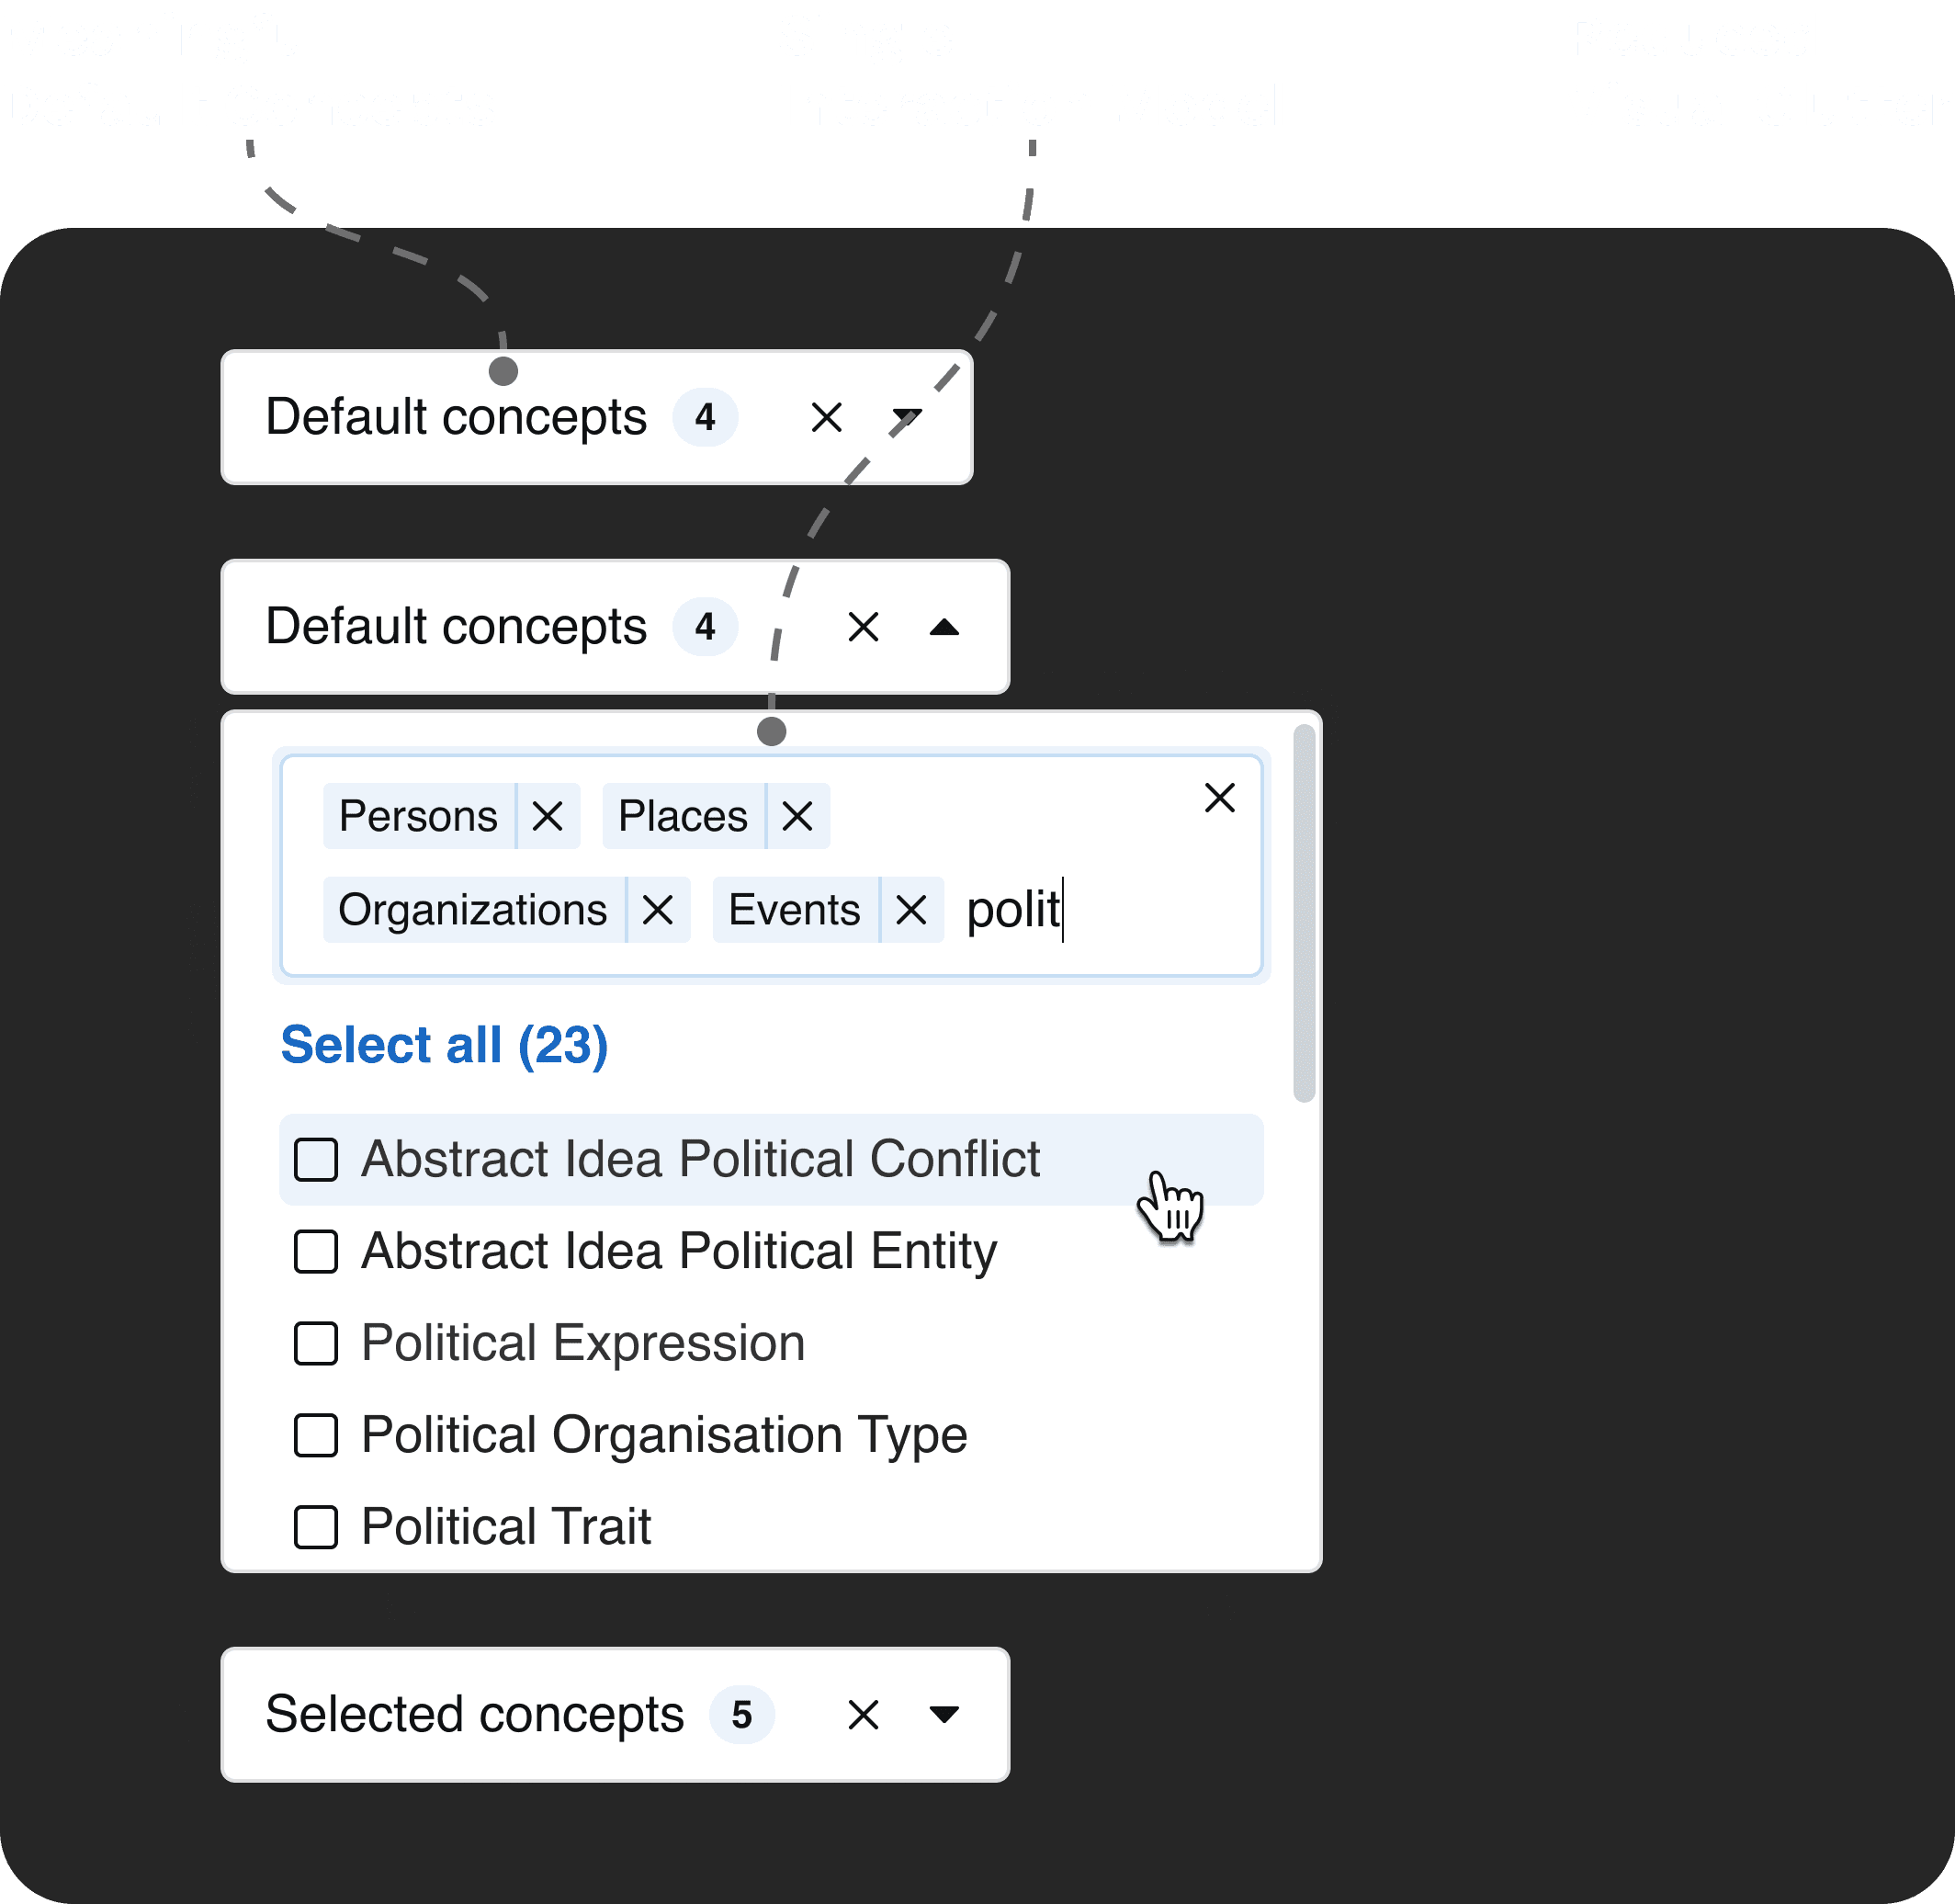
Task: Click the Selected concepts count badge
Action: point(742,1714)
